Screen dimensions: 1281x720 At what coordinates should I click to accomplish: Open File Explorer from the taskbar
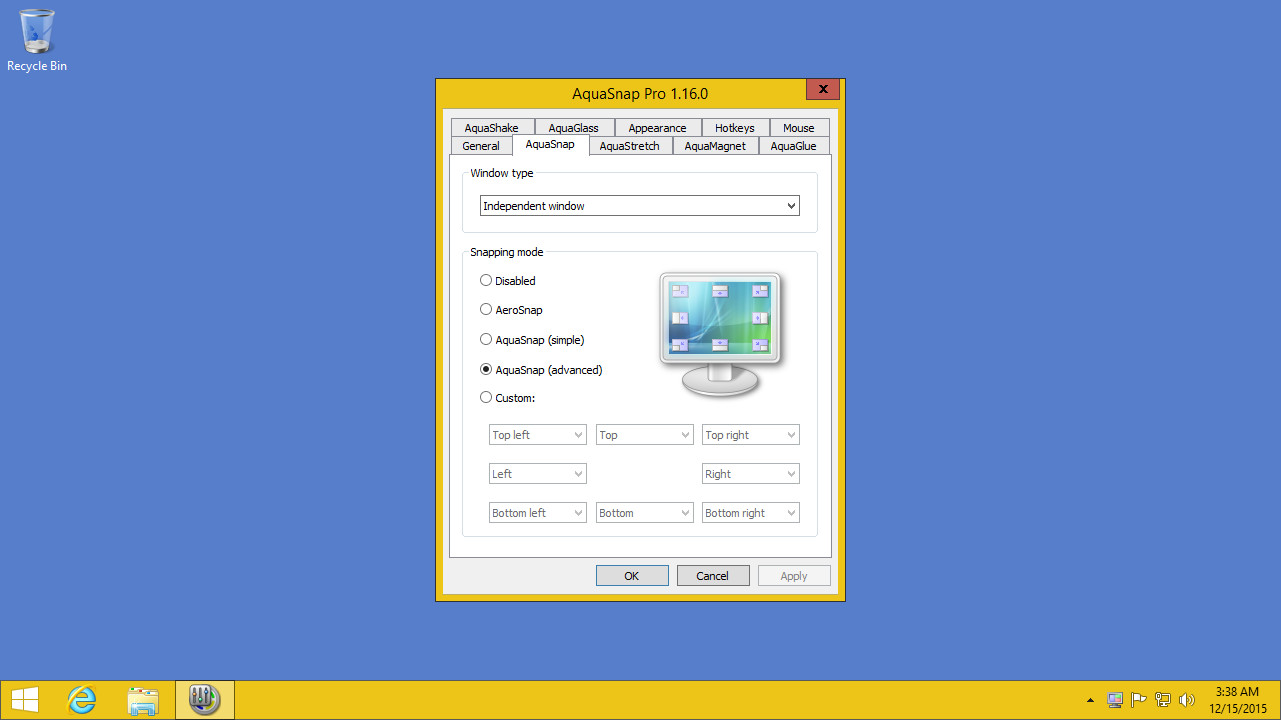point(143,699)
